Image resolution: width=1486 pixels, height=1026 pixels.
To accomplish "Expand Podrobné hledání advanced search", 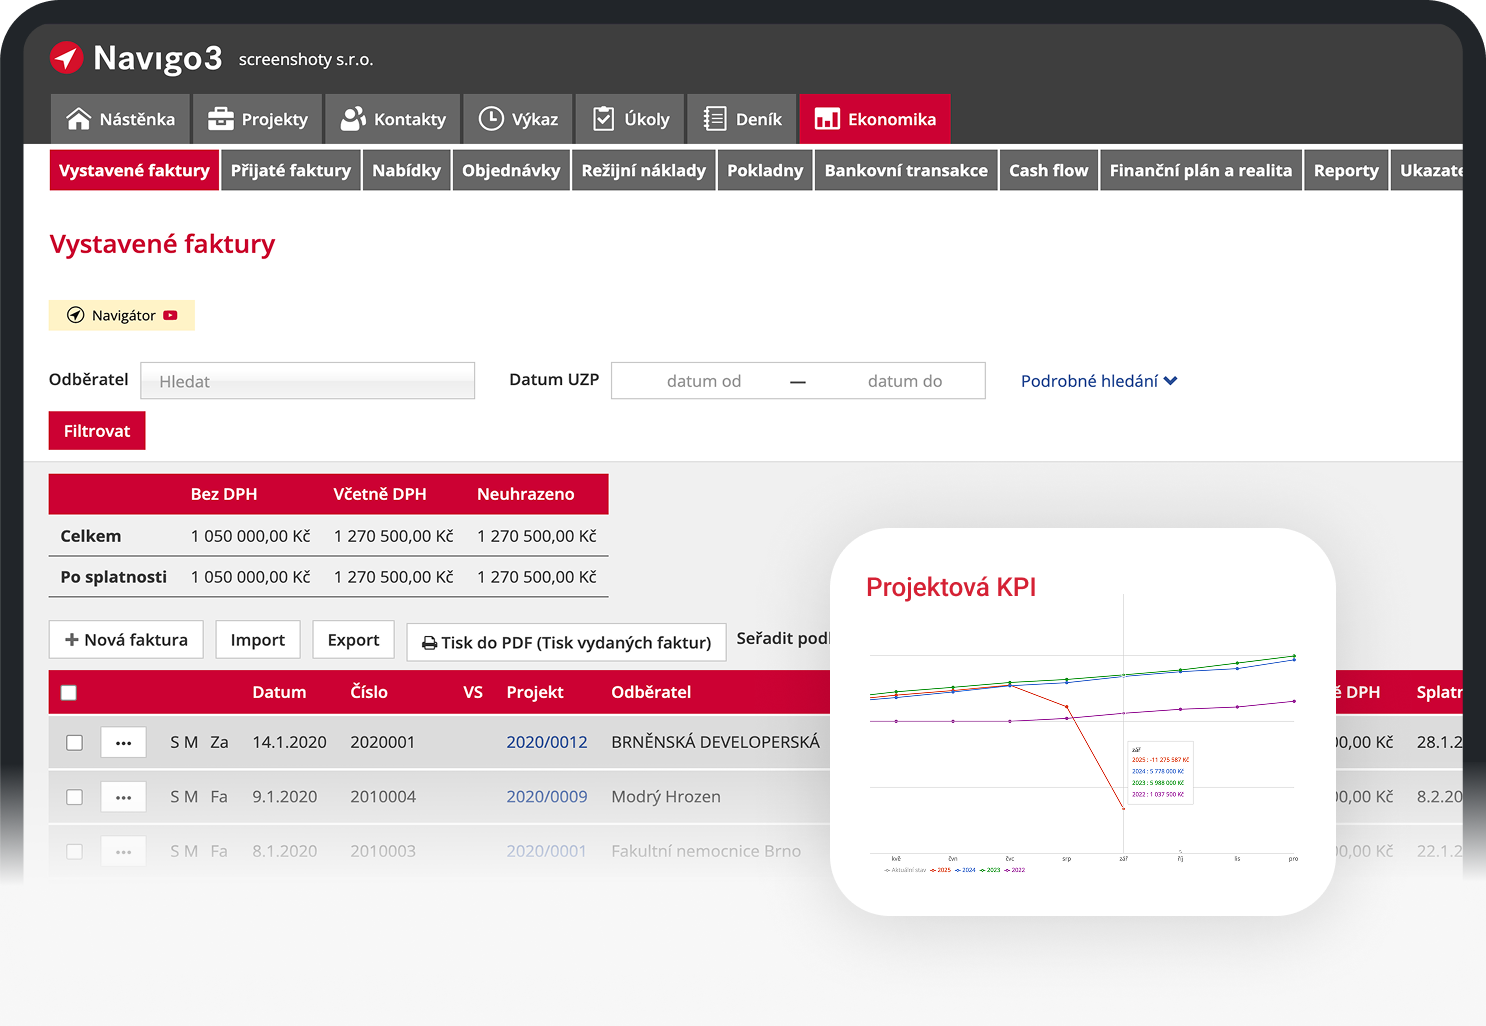I will click(x=1098, y=381).
